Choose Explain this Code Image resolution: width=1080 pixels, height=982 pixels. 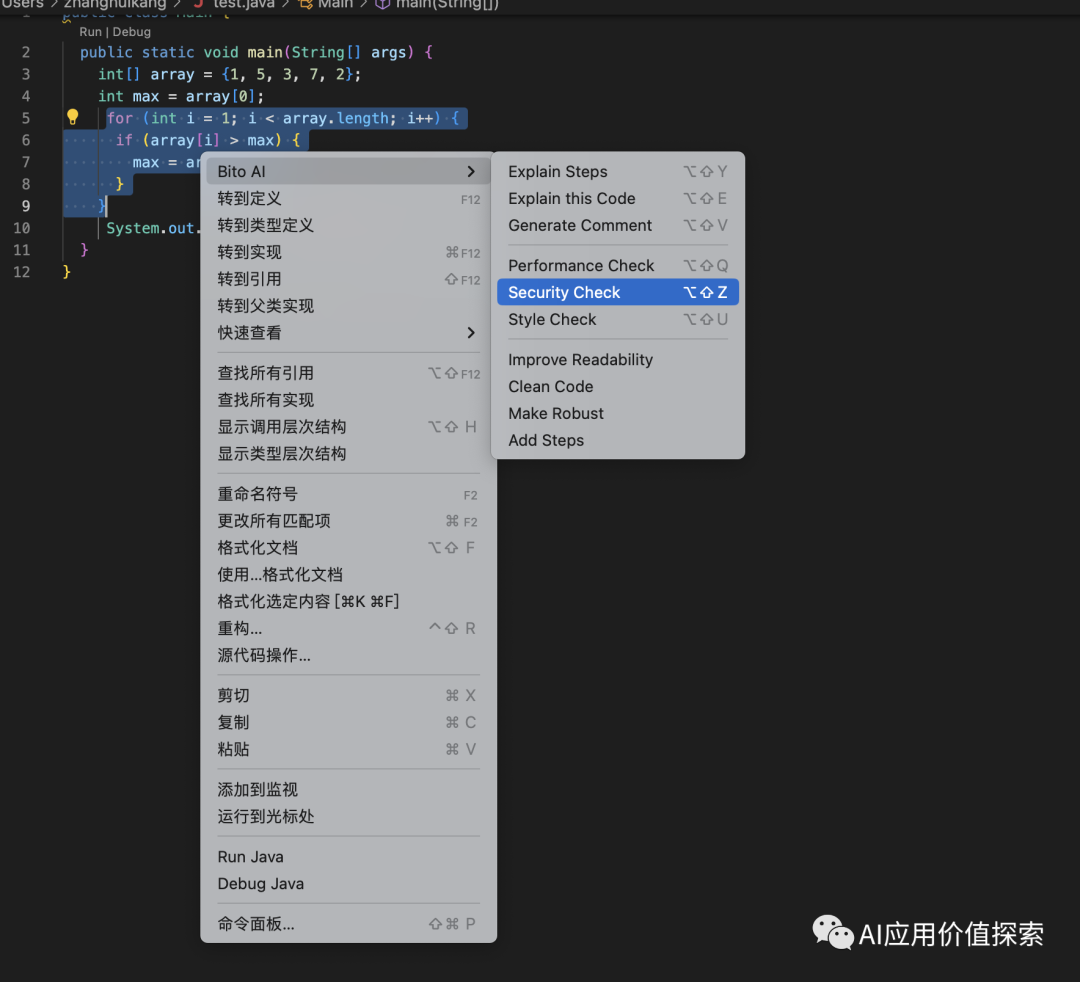pyautogui.click(x=617, y=198)
